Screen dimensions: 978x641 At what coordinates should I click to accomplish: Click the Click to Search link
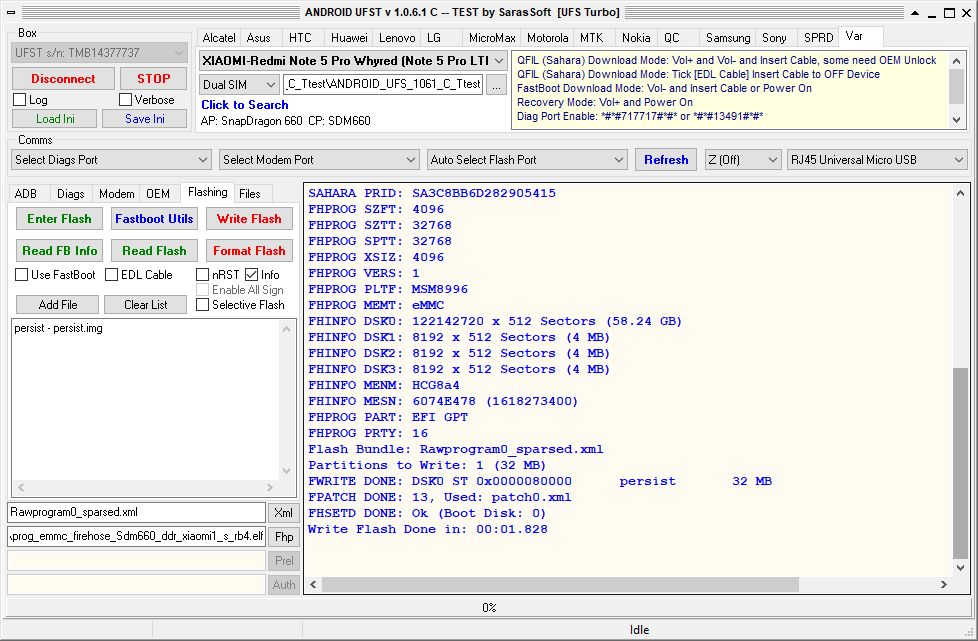point(244,105)
